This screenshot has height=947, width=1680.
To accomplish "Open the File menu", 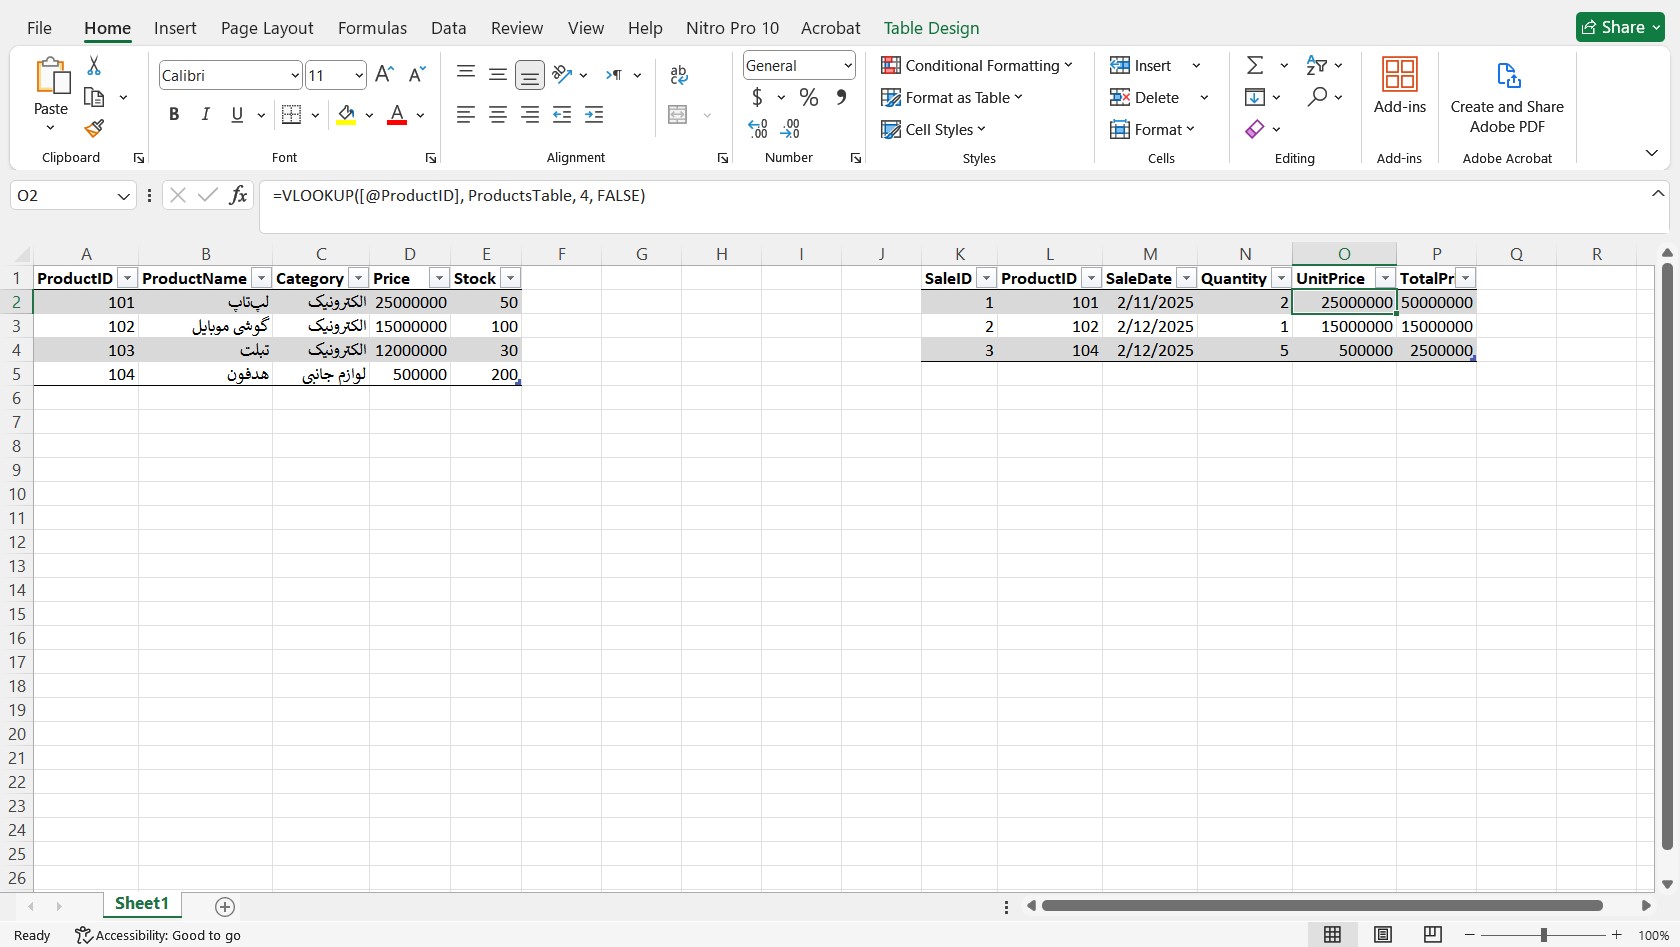I will [39, 28].
